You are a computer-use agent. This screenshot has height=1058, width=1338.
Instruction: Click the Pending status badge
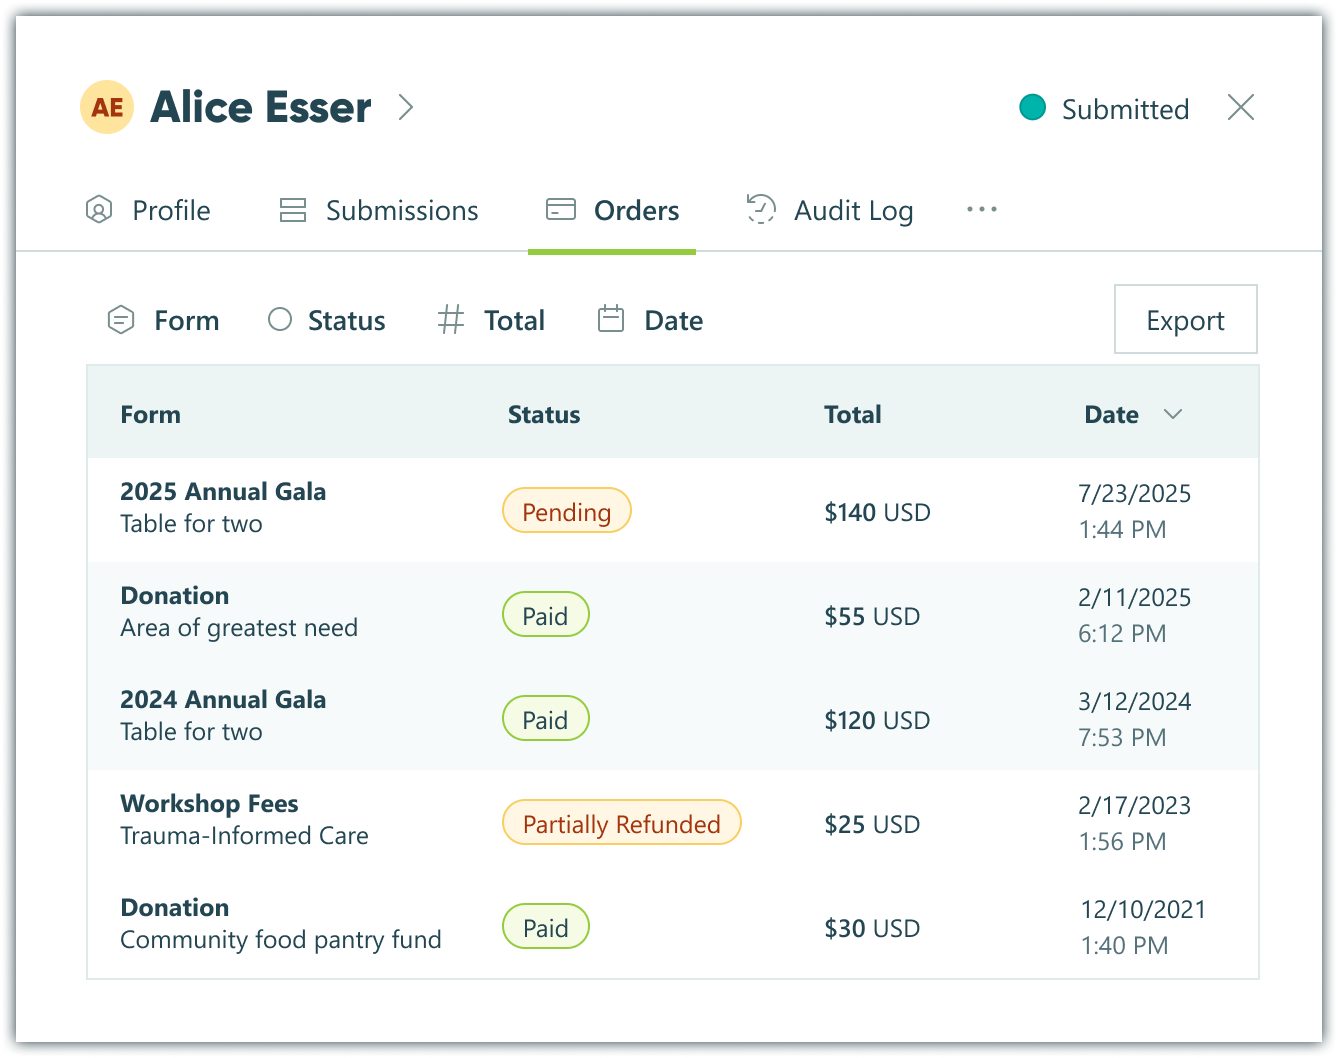(567, 510)
